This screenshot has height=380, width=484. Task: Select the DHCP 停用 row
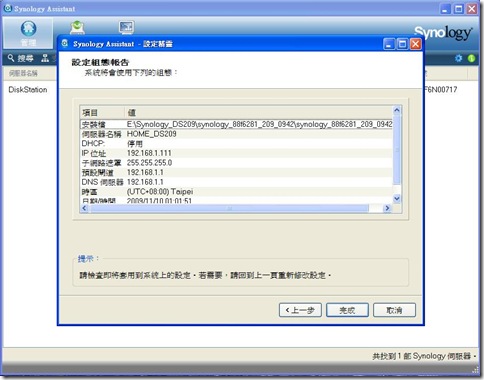[x=236, y=144]
